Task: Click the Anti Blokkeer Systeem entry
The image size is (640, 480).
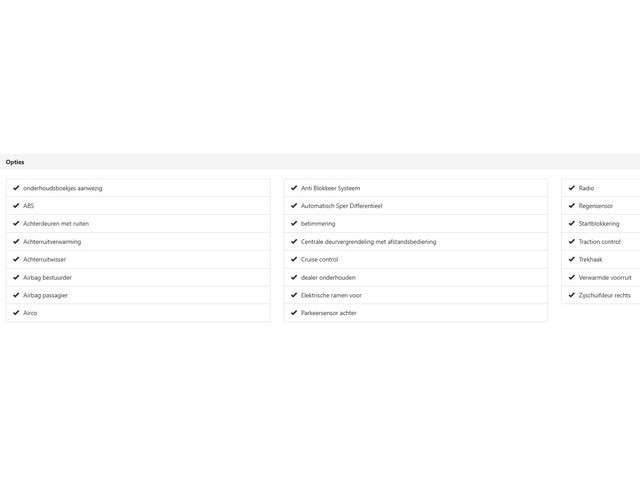Action: (x=416, y=188)
